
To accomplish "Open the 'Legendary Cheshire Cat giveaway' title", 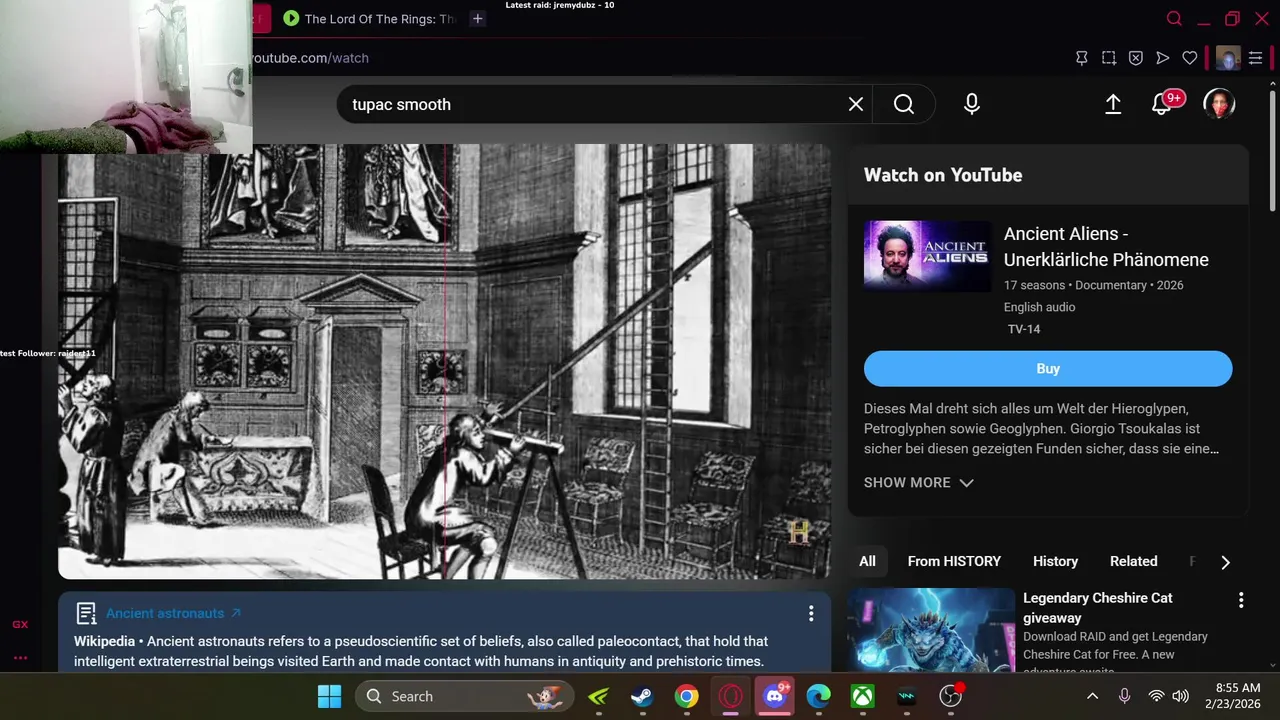I will pos(1097,607).
